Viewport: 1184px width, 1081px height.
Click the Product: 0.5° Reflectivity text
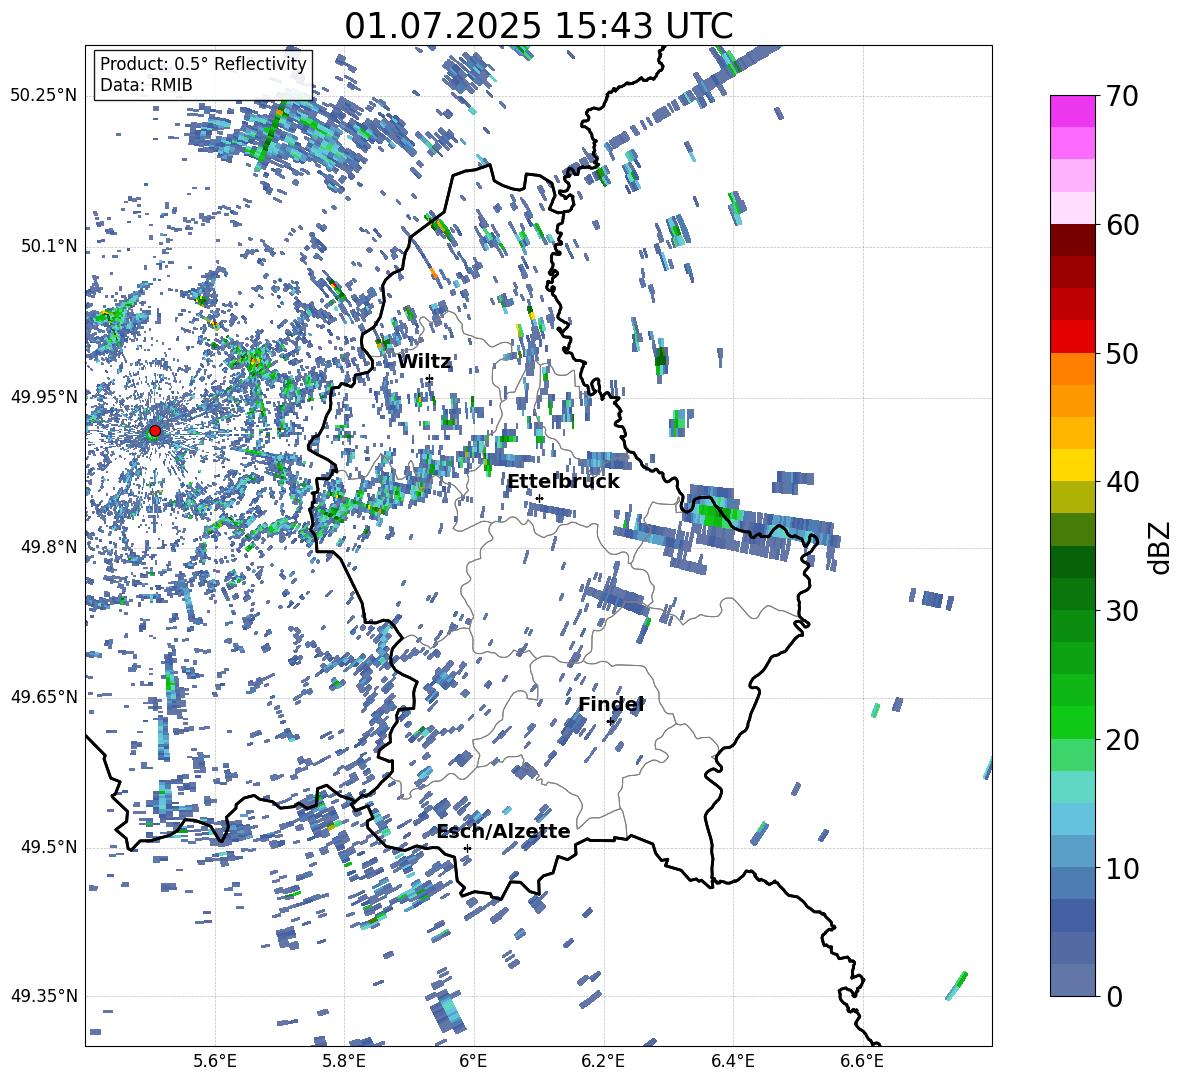click(x=203, y=64)
